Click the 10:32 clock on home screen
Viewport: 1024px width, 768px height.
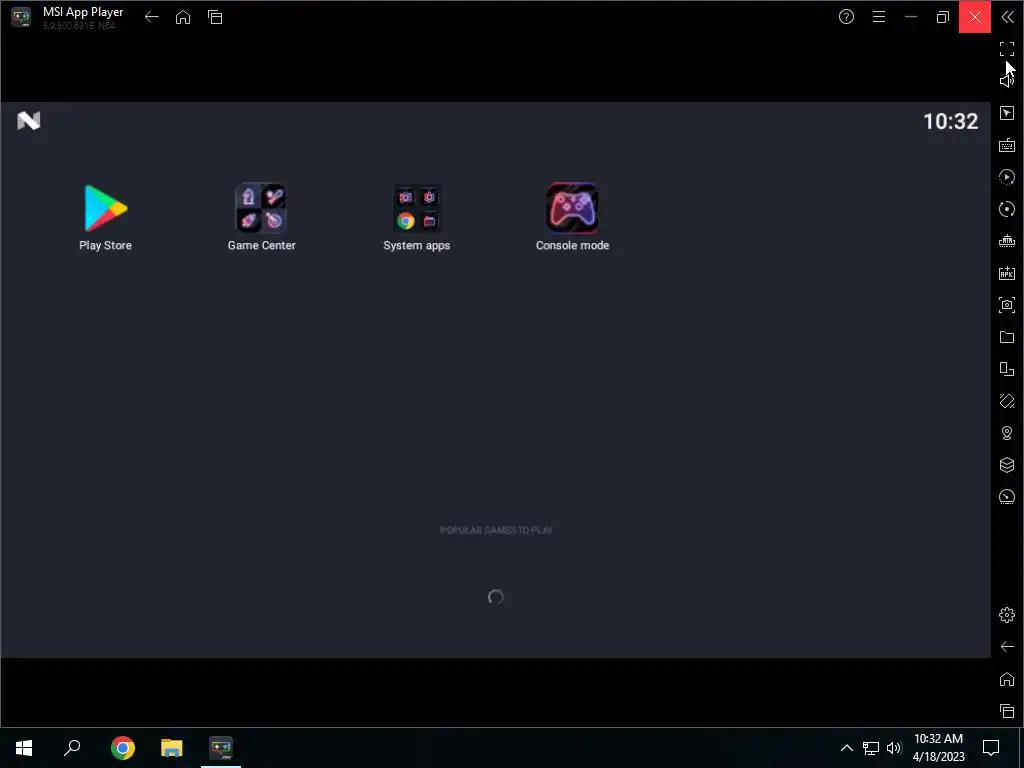click(950, 121)
